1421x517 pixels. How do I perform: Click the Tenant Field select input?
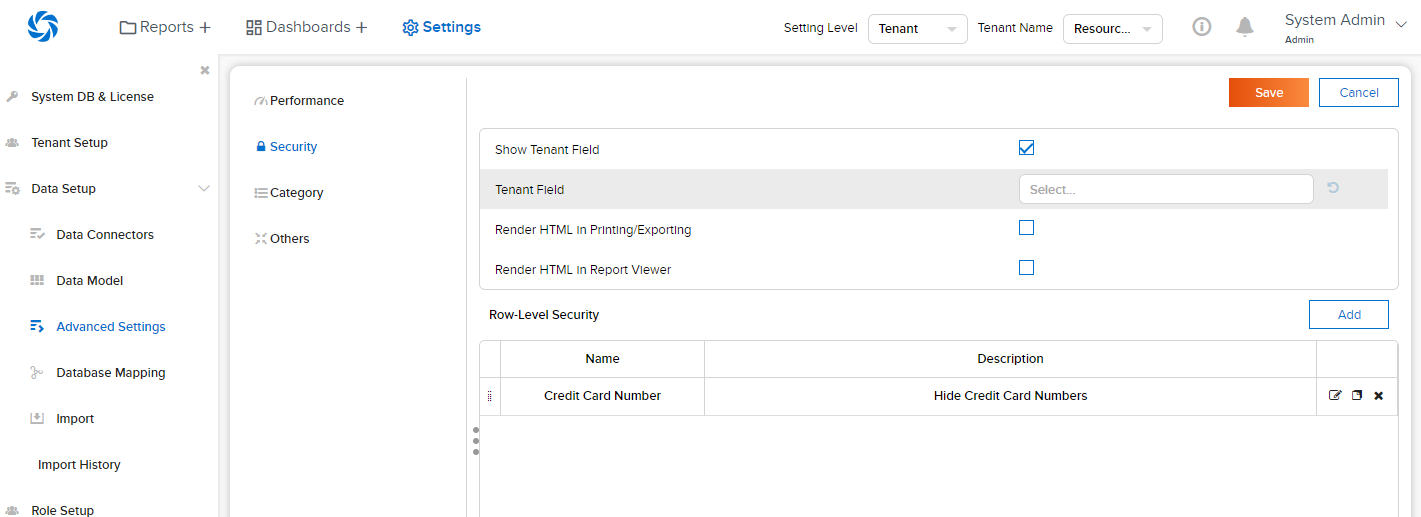pos(1165,189)
